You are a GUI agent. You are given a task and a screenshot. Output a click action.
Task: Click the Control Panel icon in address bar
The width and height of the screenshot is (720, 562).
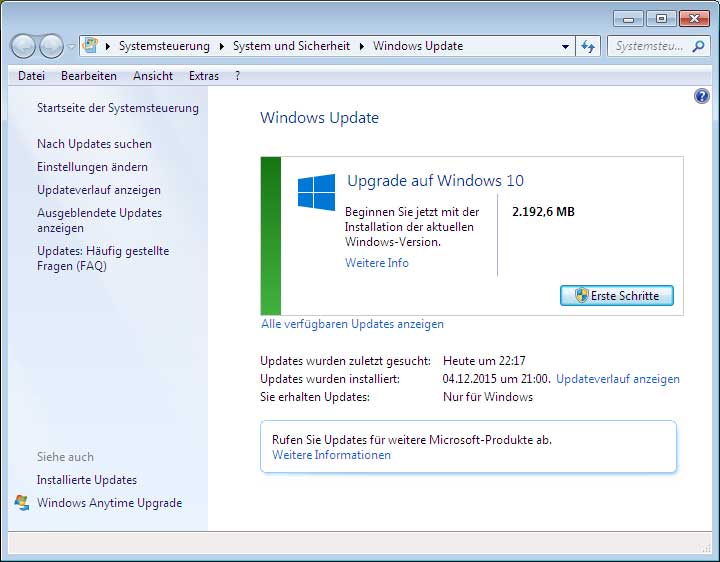pos(90,45)
